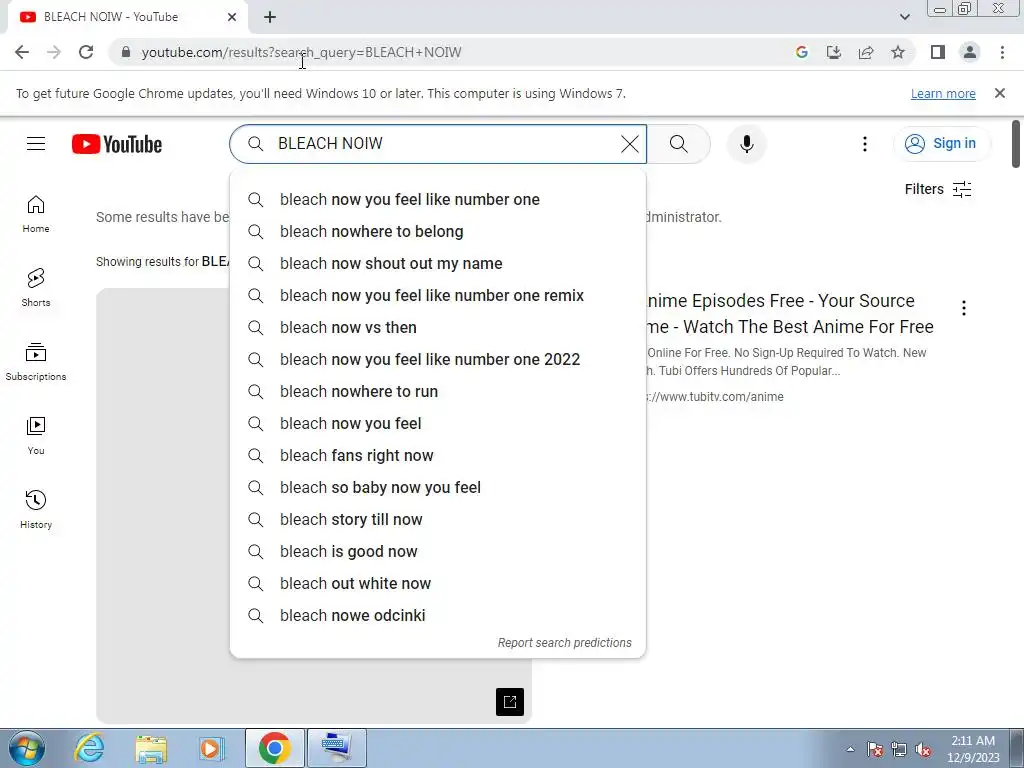Click the install/download icon in address bar
The width and height of the screenshot is (1024, 768).
point(834,52)
